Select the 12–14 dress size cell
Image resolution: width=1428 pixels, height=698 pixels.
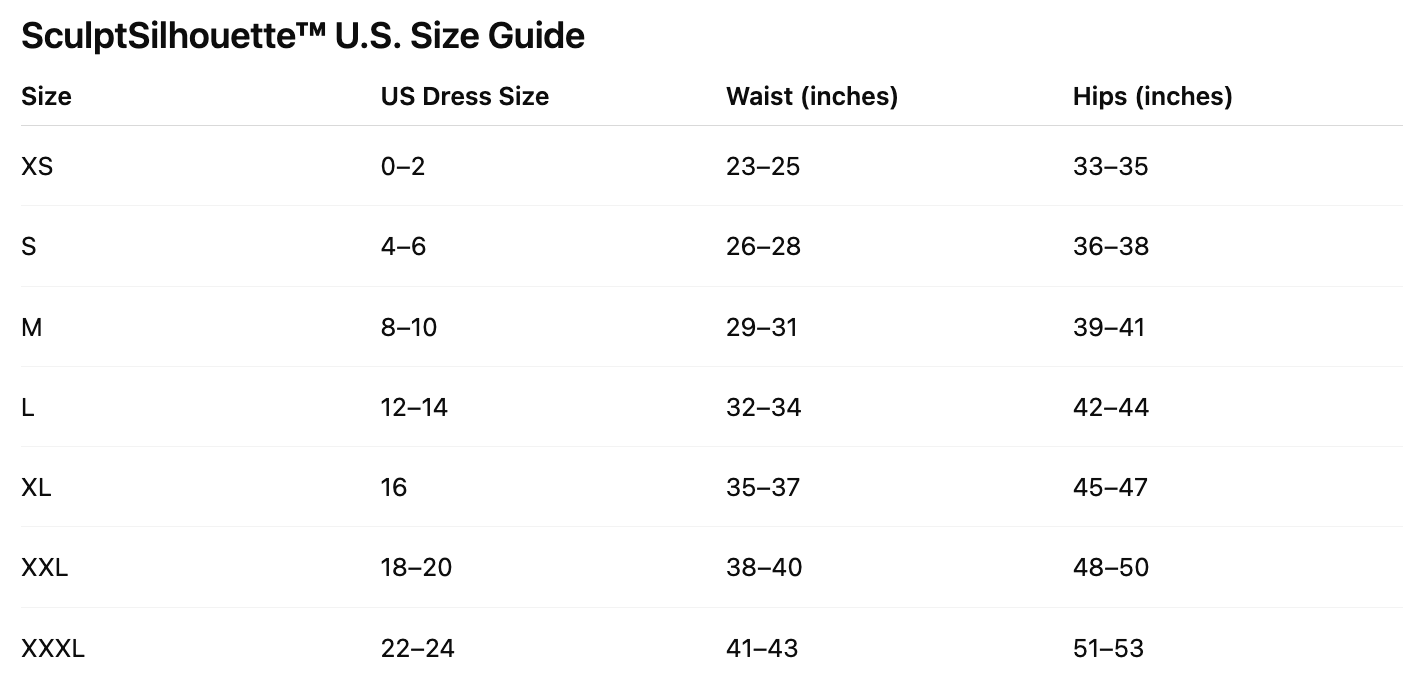point(414,408)
